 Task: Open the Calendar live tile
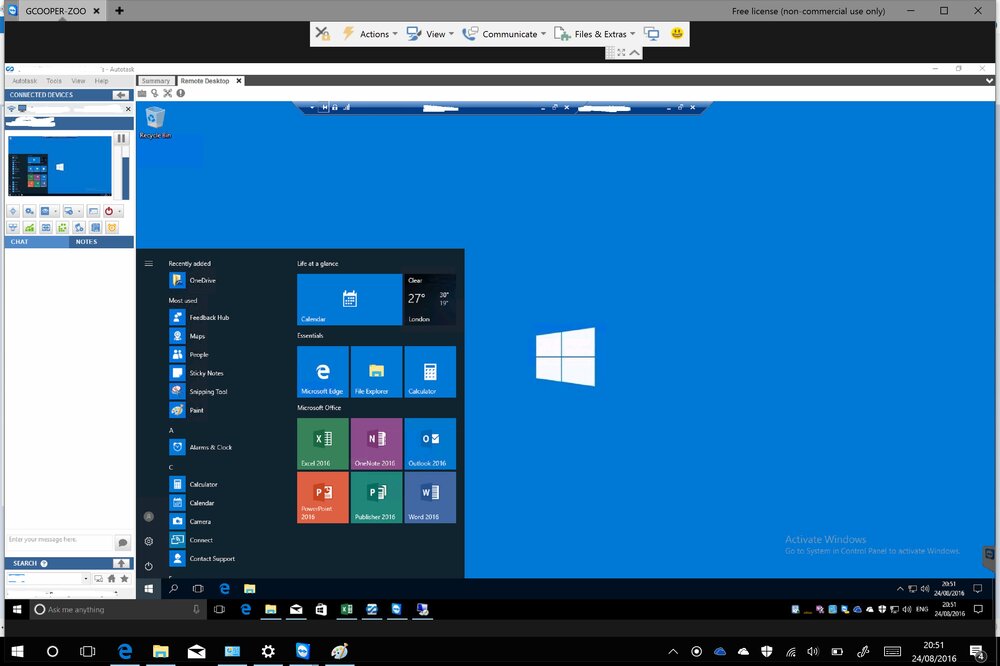(x=349, y=299)
